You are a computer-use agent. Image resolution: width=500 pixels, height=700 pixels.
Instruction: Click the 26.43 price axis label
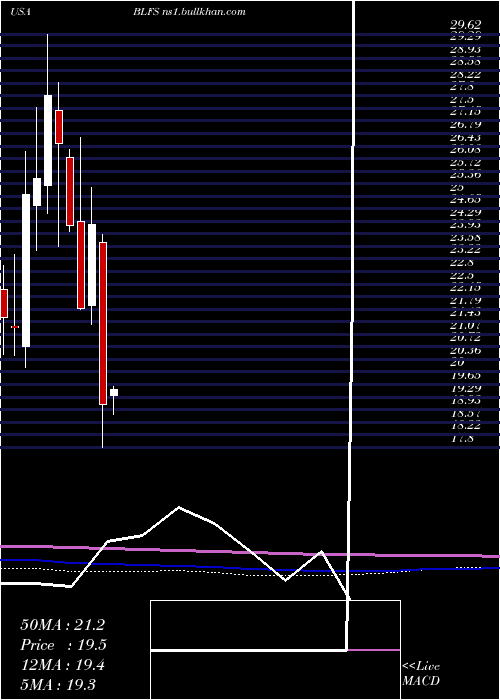click(465, 137)
